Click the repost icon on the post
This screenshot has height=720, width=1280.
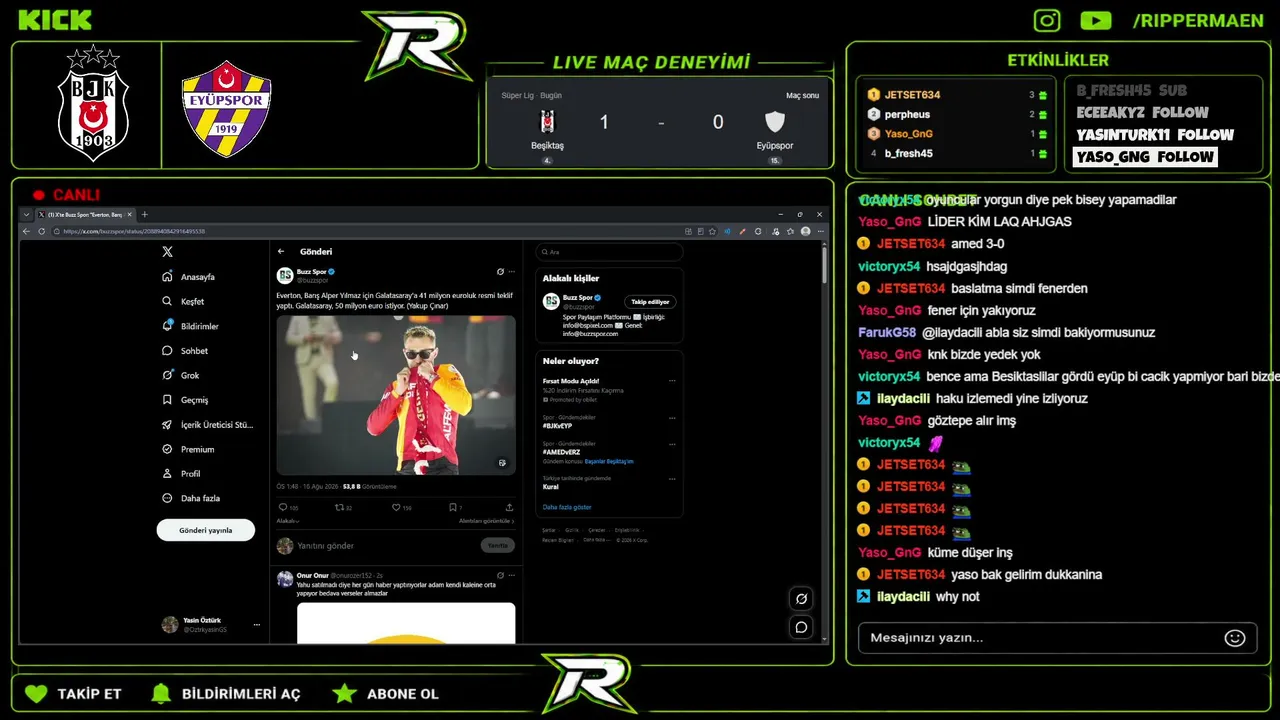tap(339, 508)
